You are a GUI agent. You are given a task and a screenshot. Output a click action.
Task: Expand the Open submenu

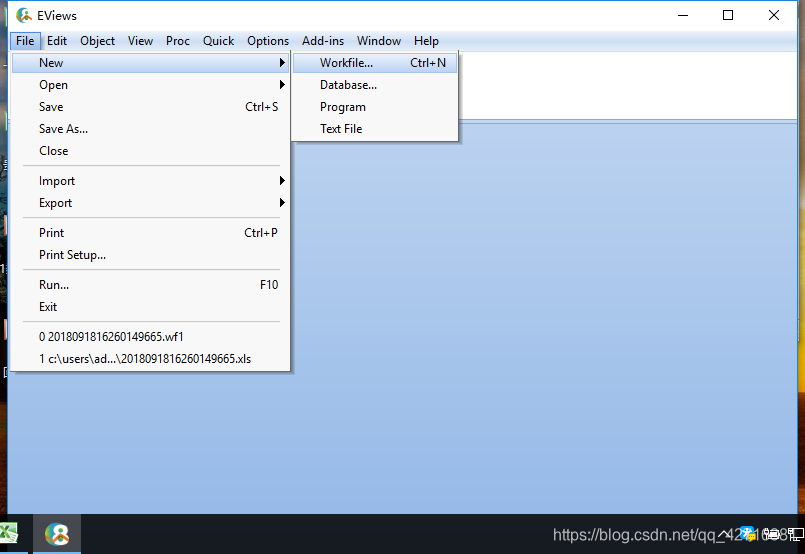[151, 85]
